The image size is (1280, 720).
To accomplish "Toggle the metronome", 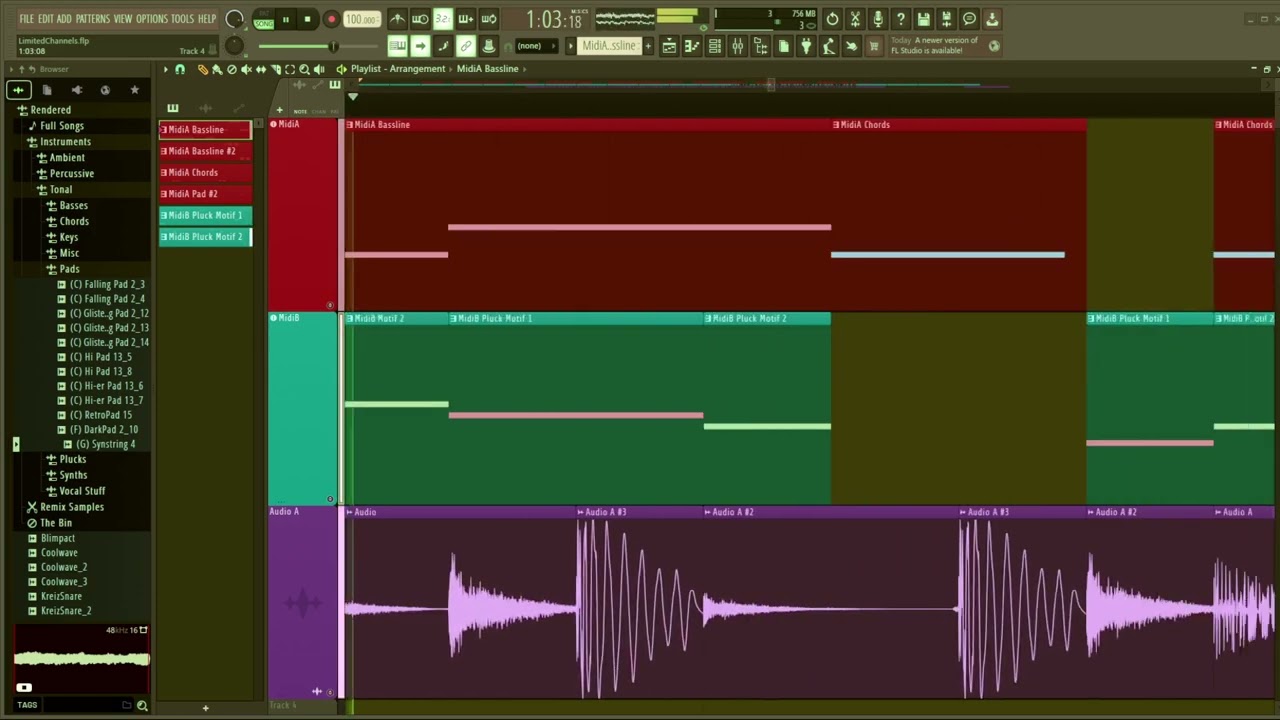I will pyautogui.click(x=397, y=19).
